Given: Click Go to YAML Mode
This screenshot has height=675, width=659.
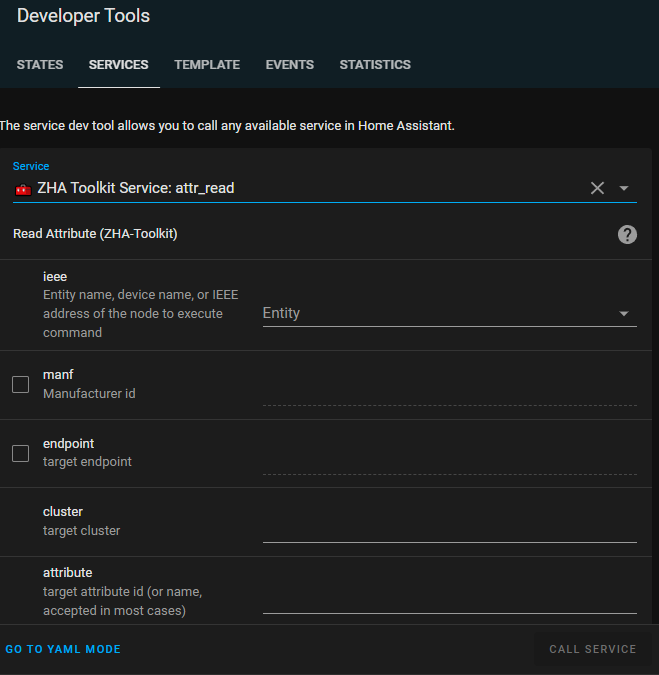Looking at the screenshot, I should (63, 649).
